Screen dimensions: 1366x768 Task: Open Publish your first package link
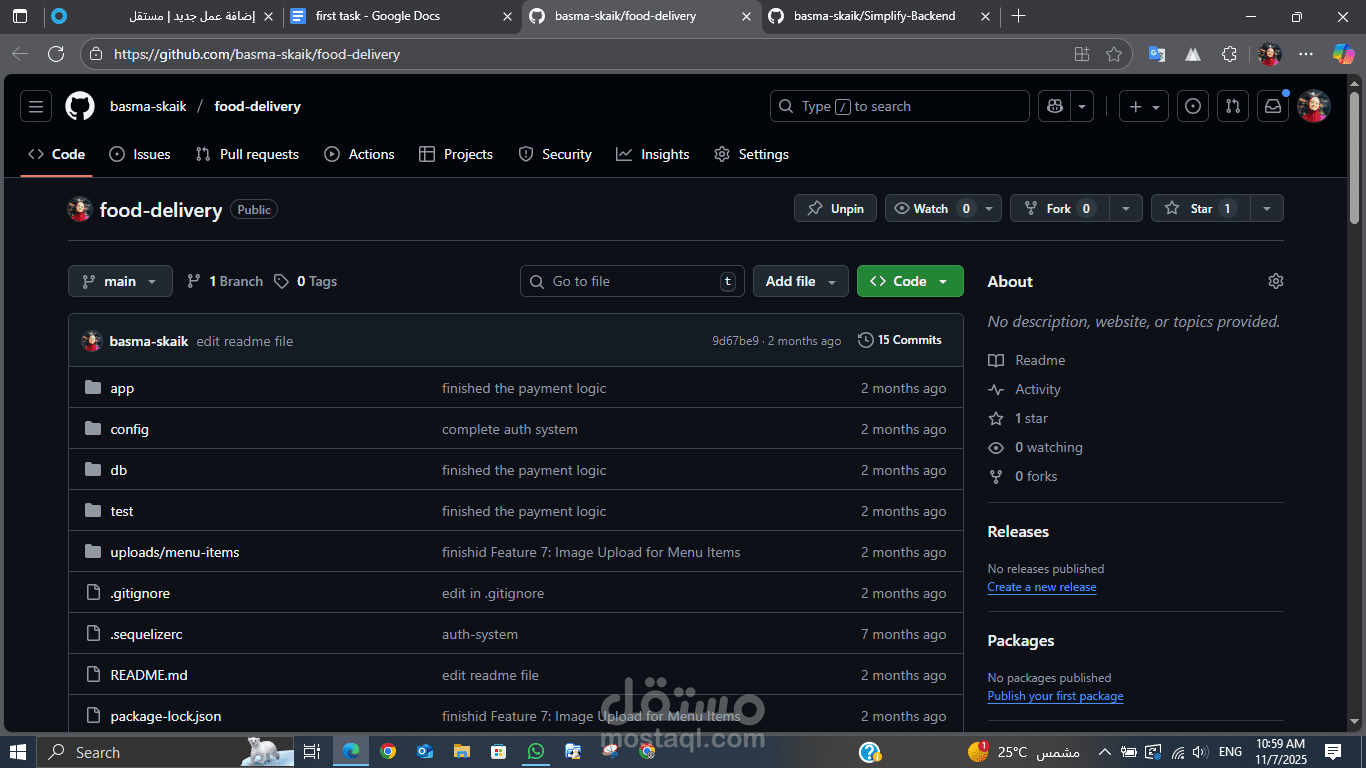pos(1055,696)
